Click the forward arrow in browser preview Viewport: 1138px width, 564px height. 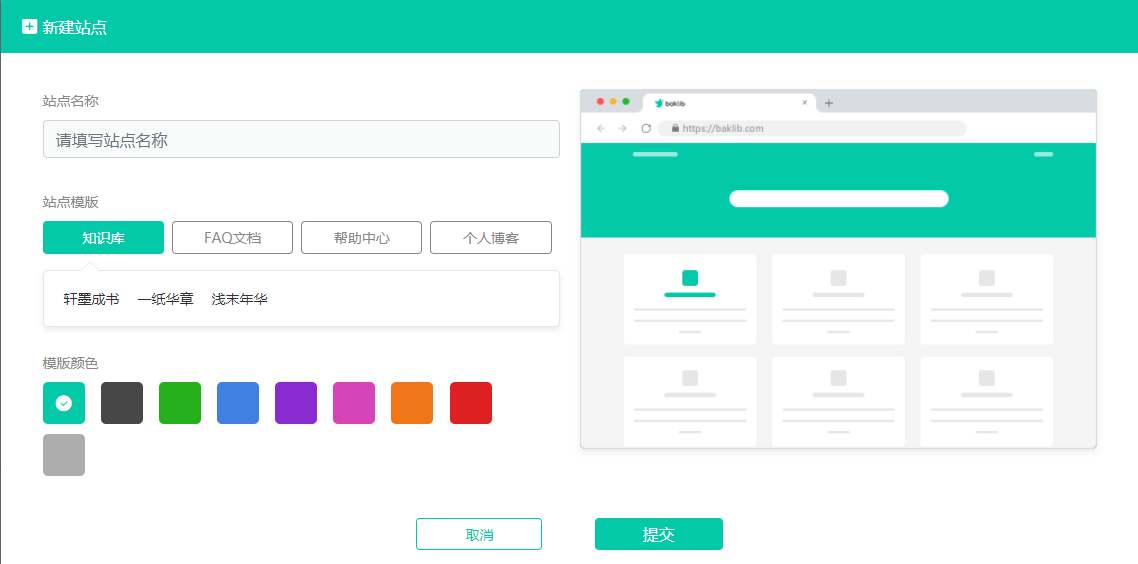point(622,128)
